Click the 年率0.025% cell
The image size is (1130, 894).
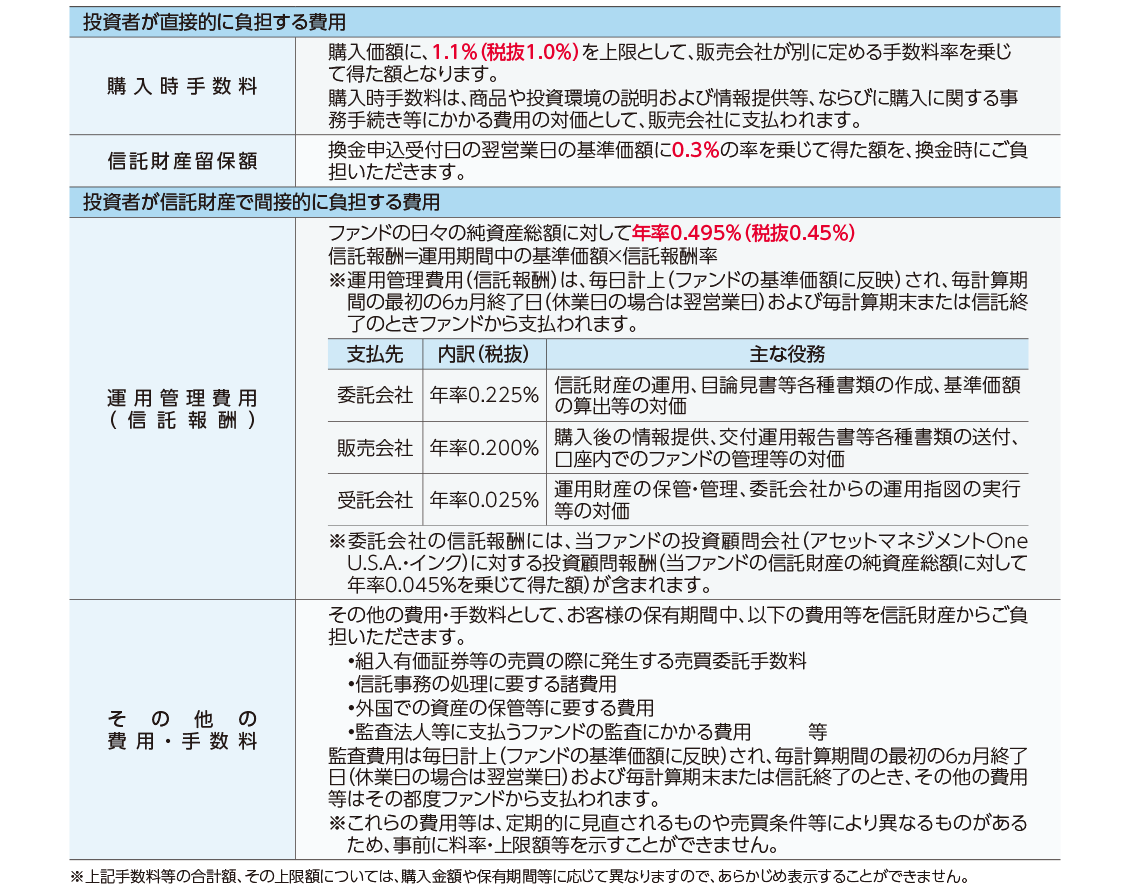coord(484,500)
